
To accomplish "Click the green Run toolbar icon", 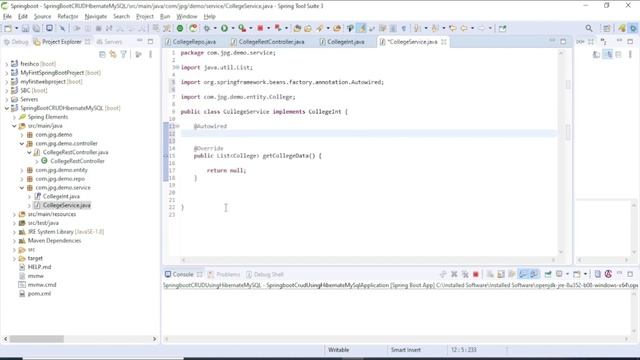I will pos(224,28).
